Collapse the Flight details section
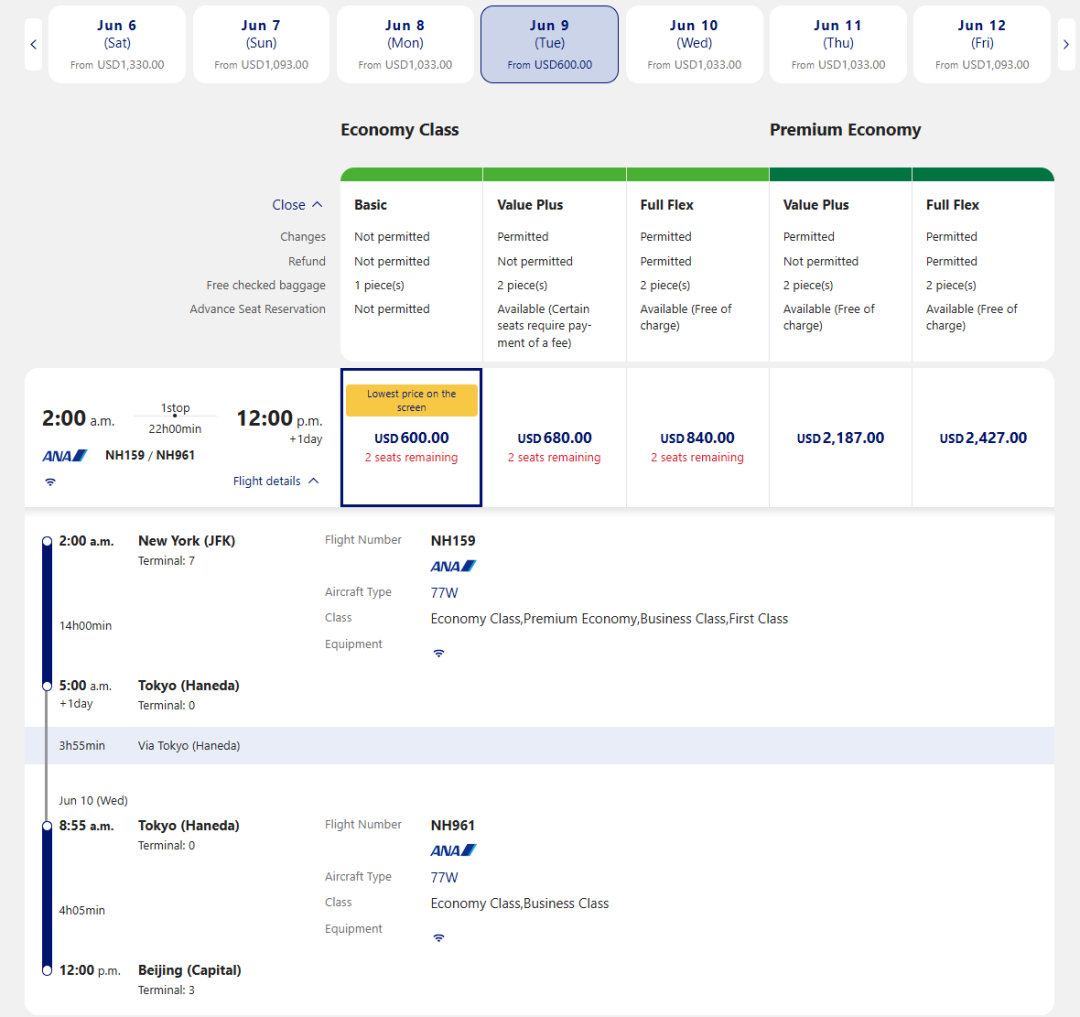 pos(276,481)
